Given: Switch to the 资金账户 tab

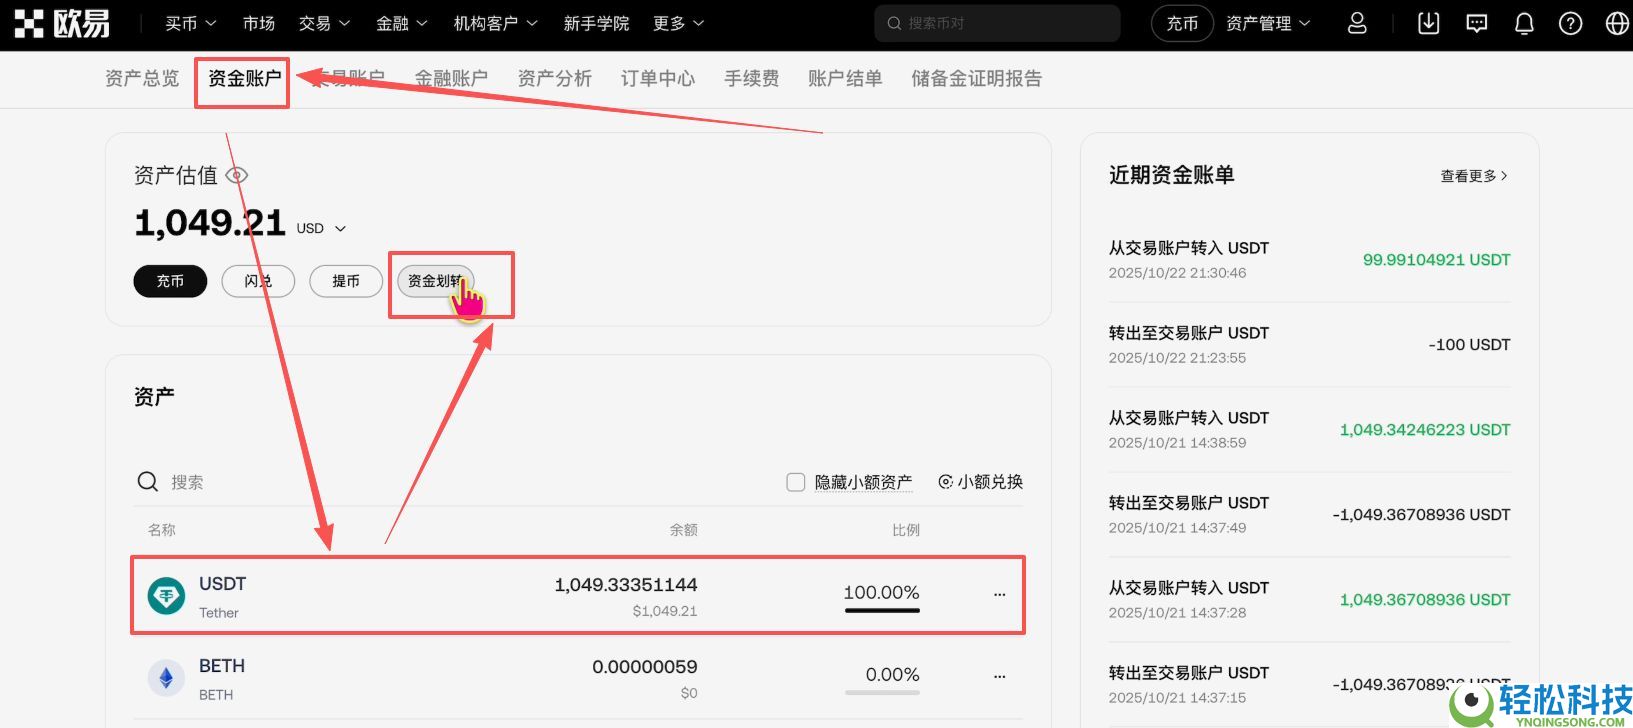Looking at the screenshot, I should (245, 78).
